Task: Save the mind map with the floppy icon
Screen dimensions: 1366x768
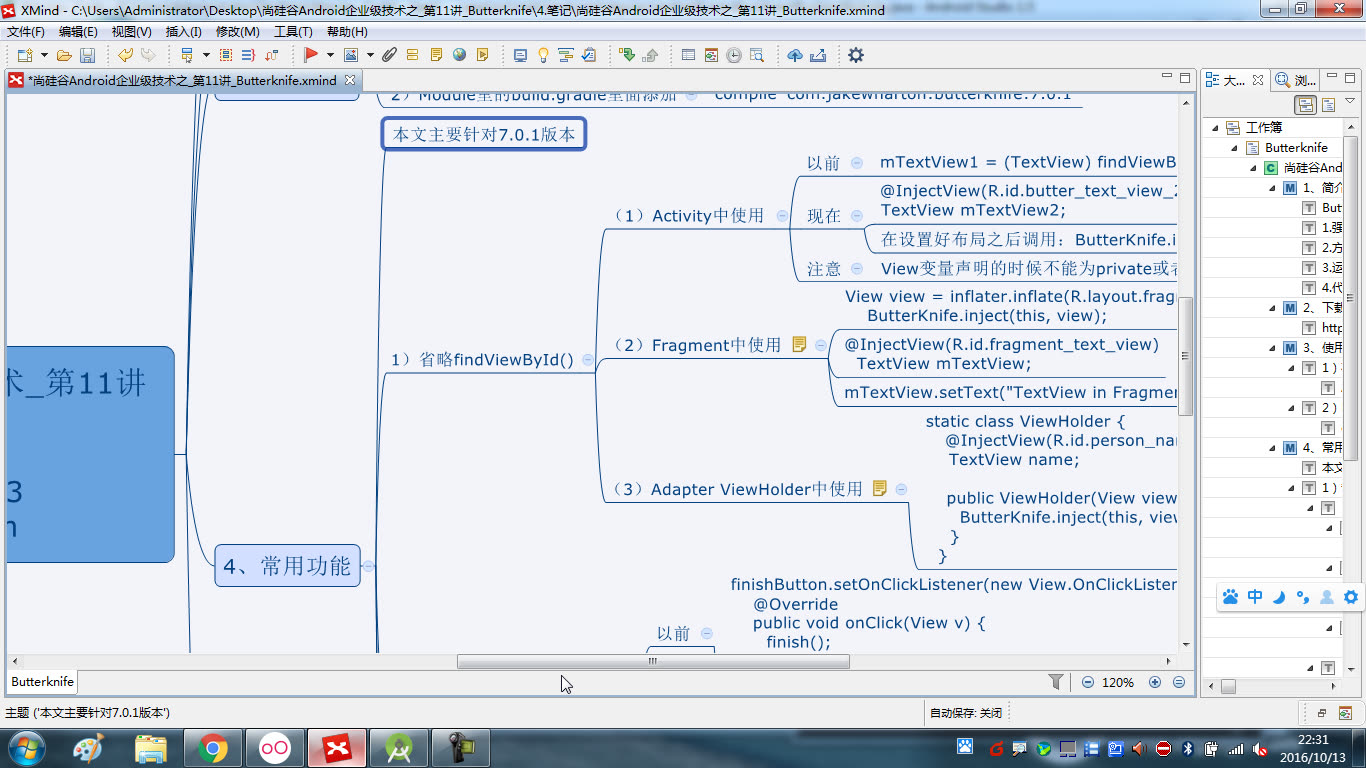Action: tap(87, 55)
